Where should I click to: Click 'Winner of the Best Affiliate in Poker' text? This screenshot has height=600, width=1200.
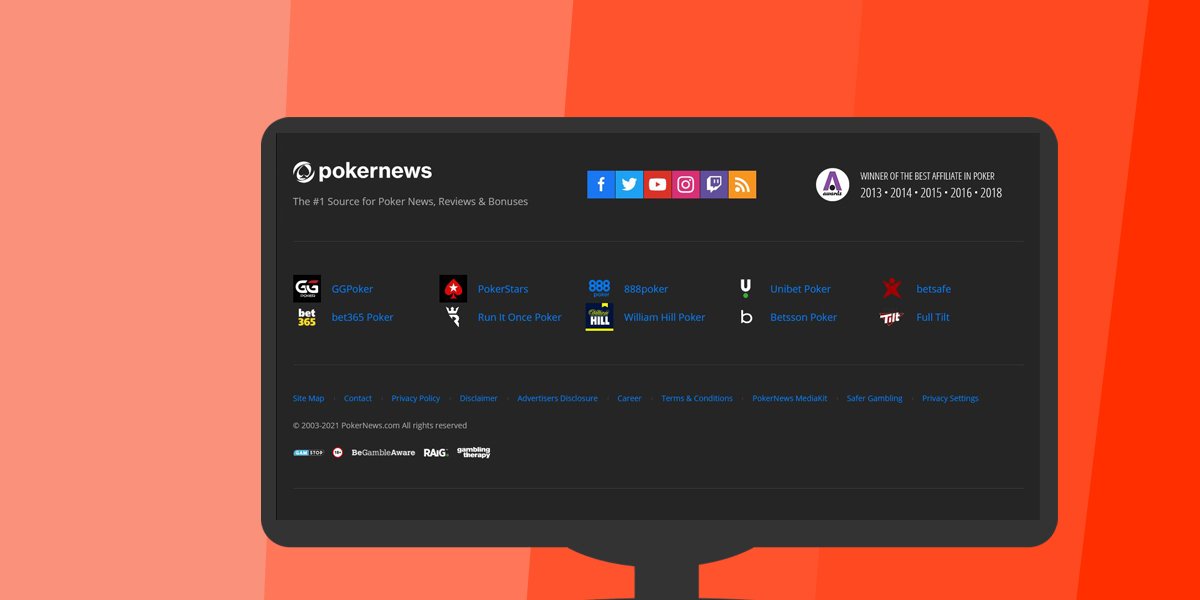(927, 176)
